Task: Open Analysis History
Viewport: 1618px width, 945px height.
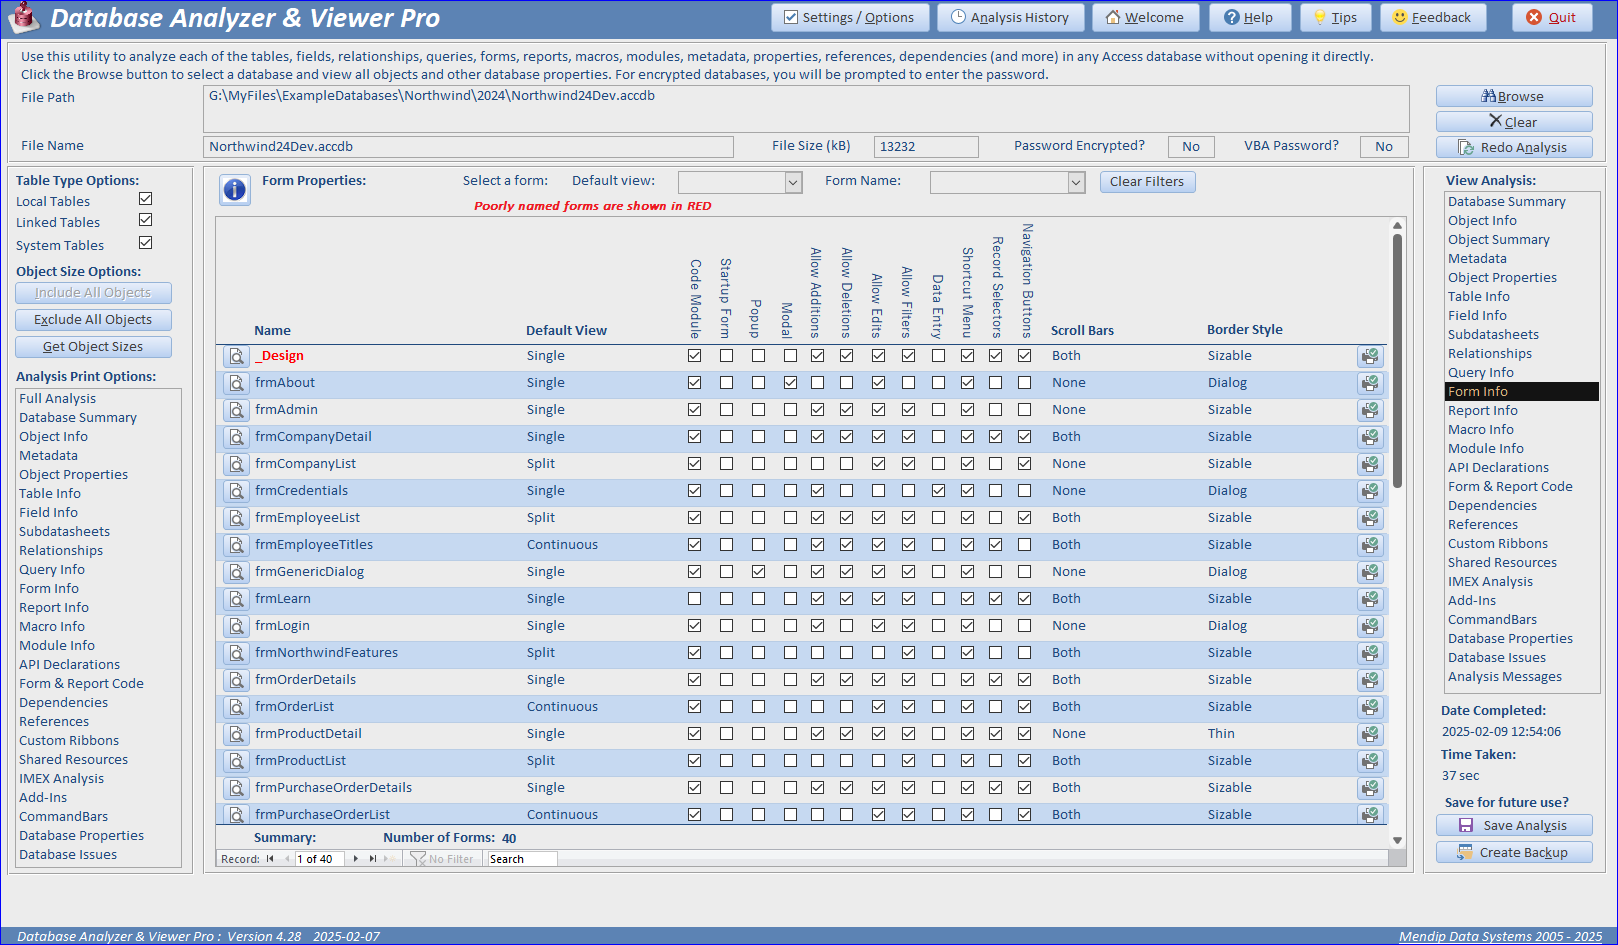Action: (x=1010, y=18)
